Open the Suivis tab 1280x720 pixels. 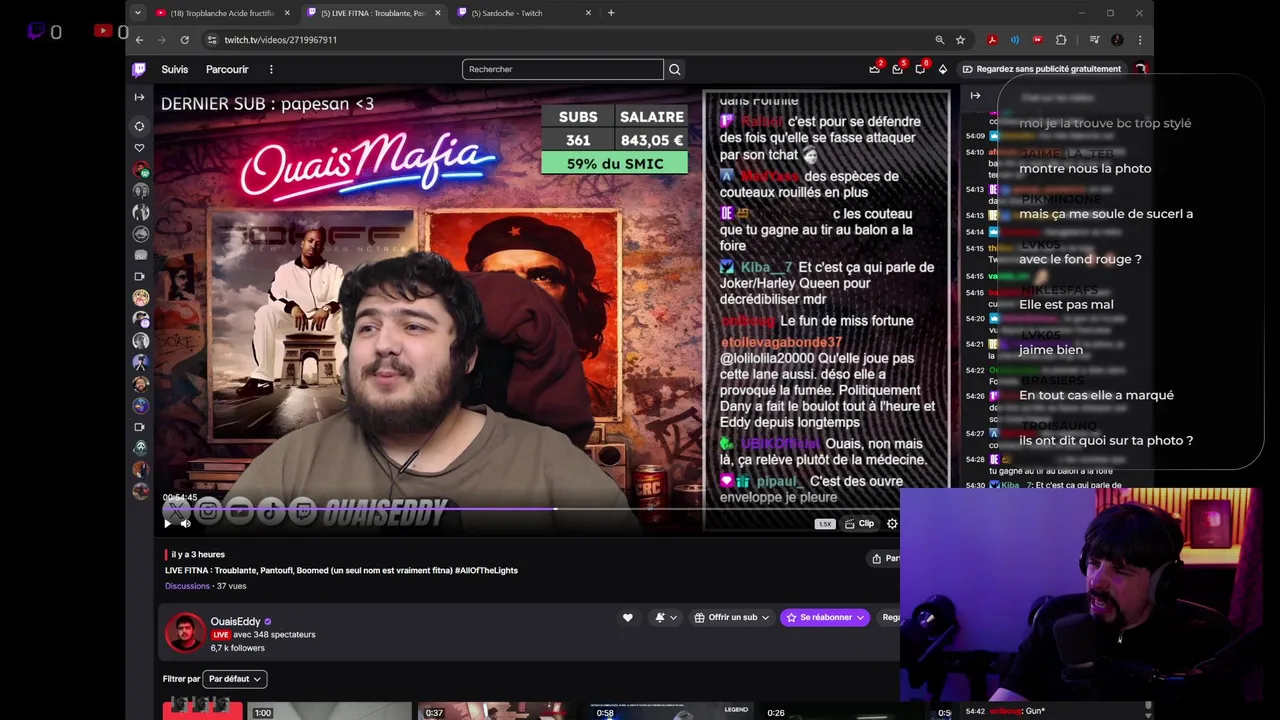[175, 69]
